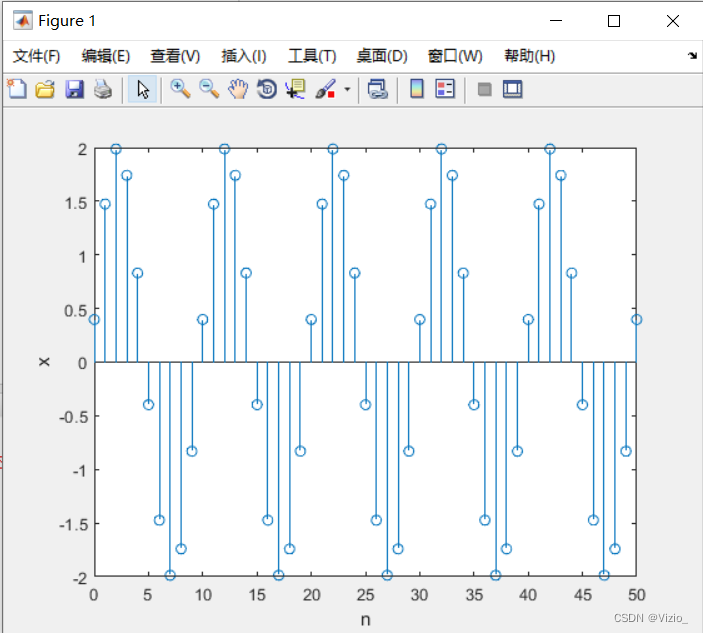Print the figure using the printer icon
The width and height of the screenshot is (703, 633).
tap(103, 89)
